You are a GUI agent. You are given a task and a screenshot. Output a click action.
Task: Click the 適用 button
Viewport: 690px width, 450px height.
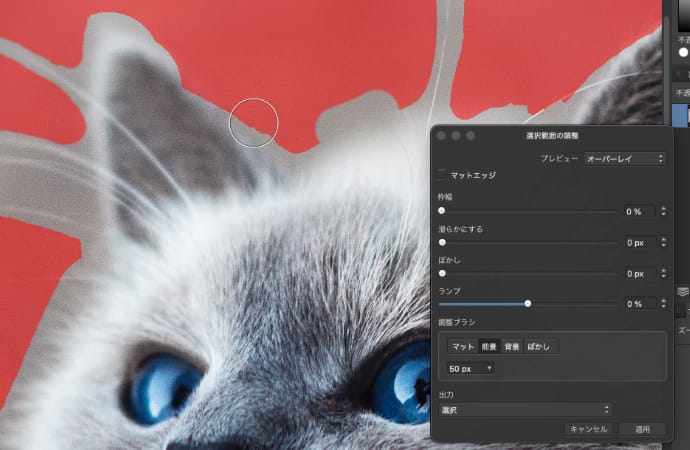coord(642,429)
